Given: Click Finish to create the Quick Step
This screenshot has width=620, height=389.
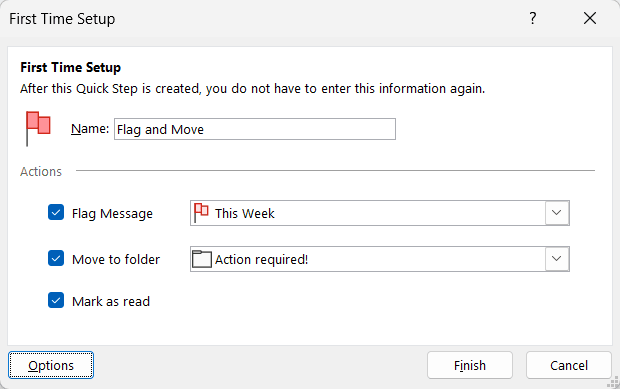Looking at the screenshot, I should (470, 365).
